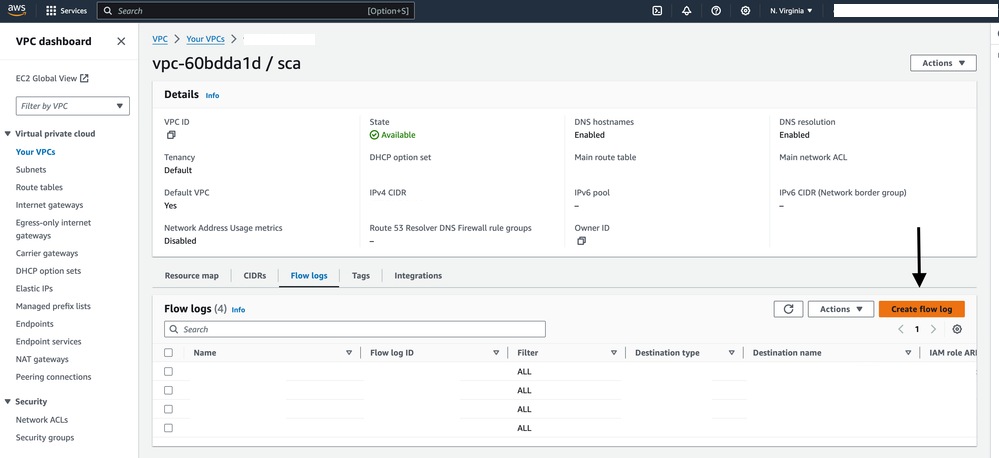The height and width of the screenshot is (458, 999).
Task: Open Subnets in the sidebar
Action: pos(31,170)
